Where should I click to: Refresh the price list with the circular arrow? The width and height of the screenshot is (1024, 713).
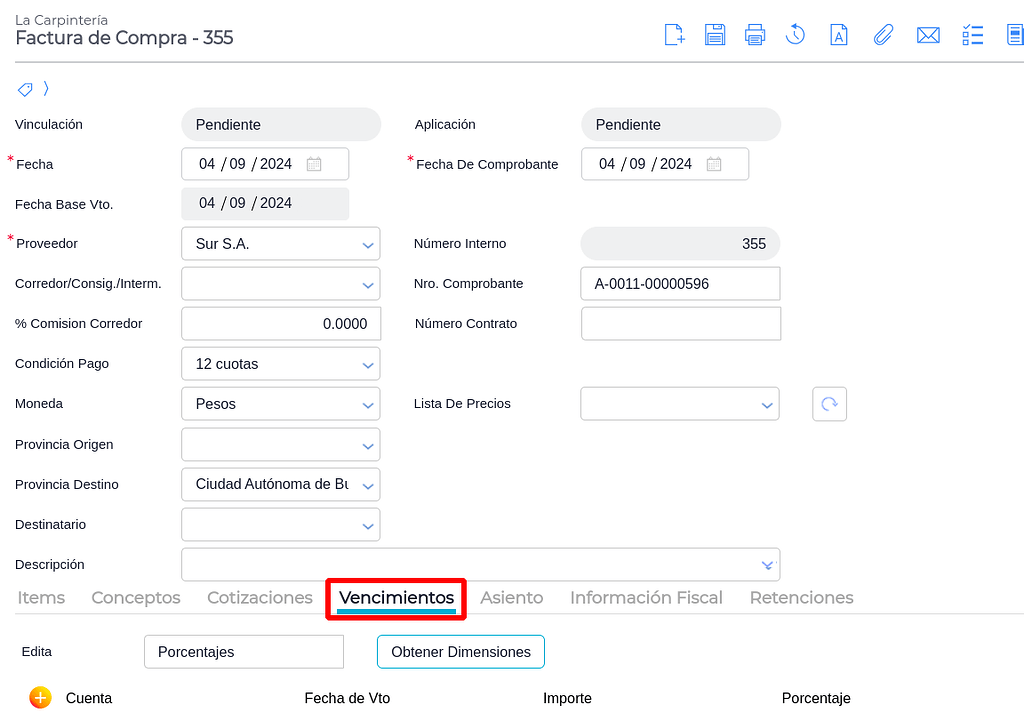pyautogui.click(x=829, y=403)
